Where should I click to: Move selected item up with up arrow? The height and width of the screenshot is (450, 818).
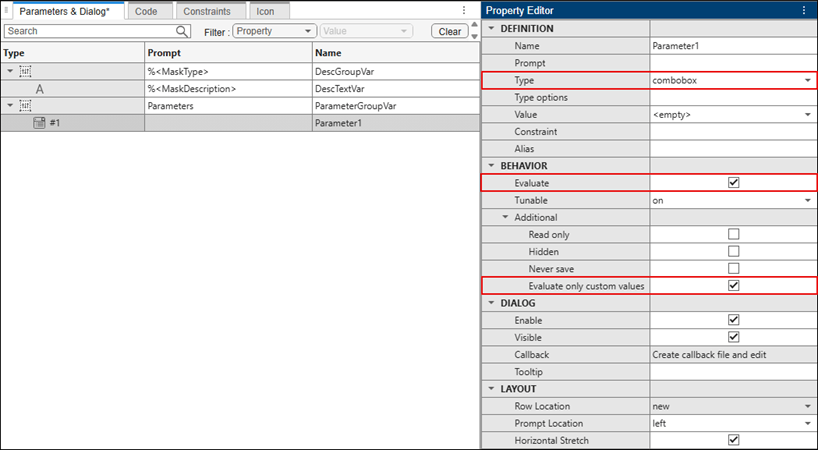point(474,25)
